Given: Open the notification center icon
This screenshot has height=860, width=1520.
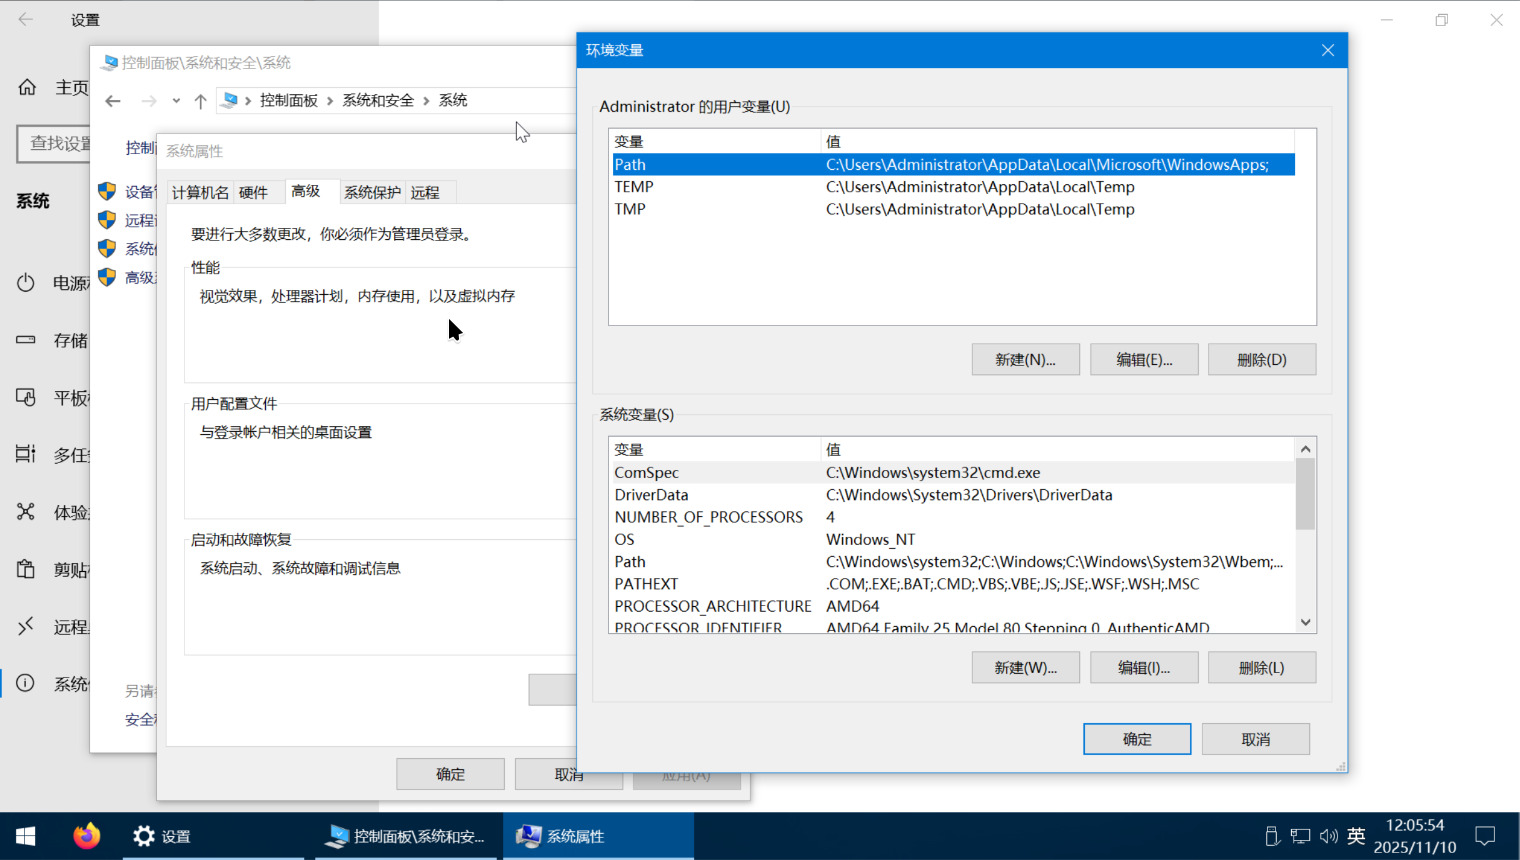Looking at the screenshot, I should pyautogui.click(x=1485, y=836).
